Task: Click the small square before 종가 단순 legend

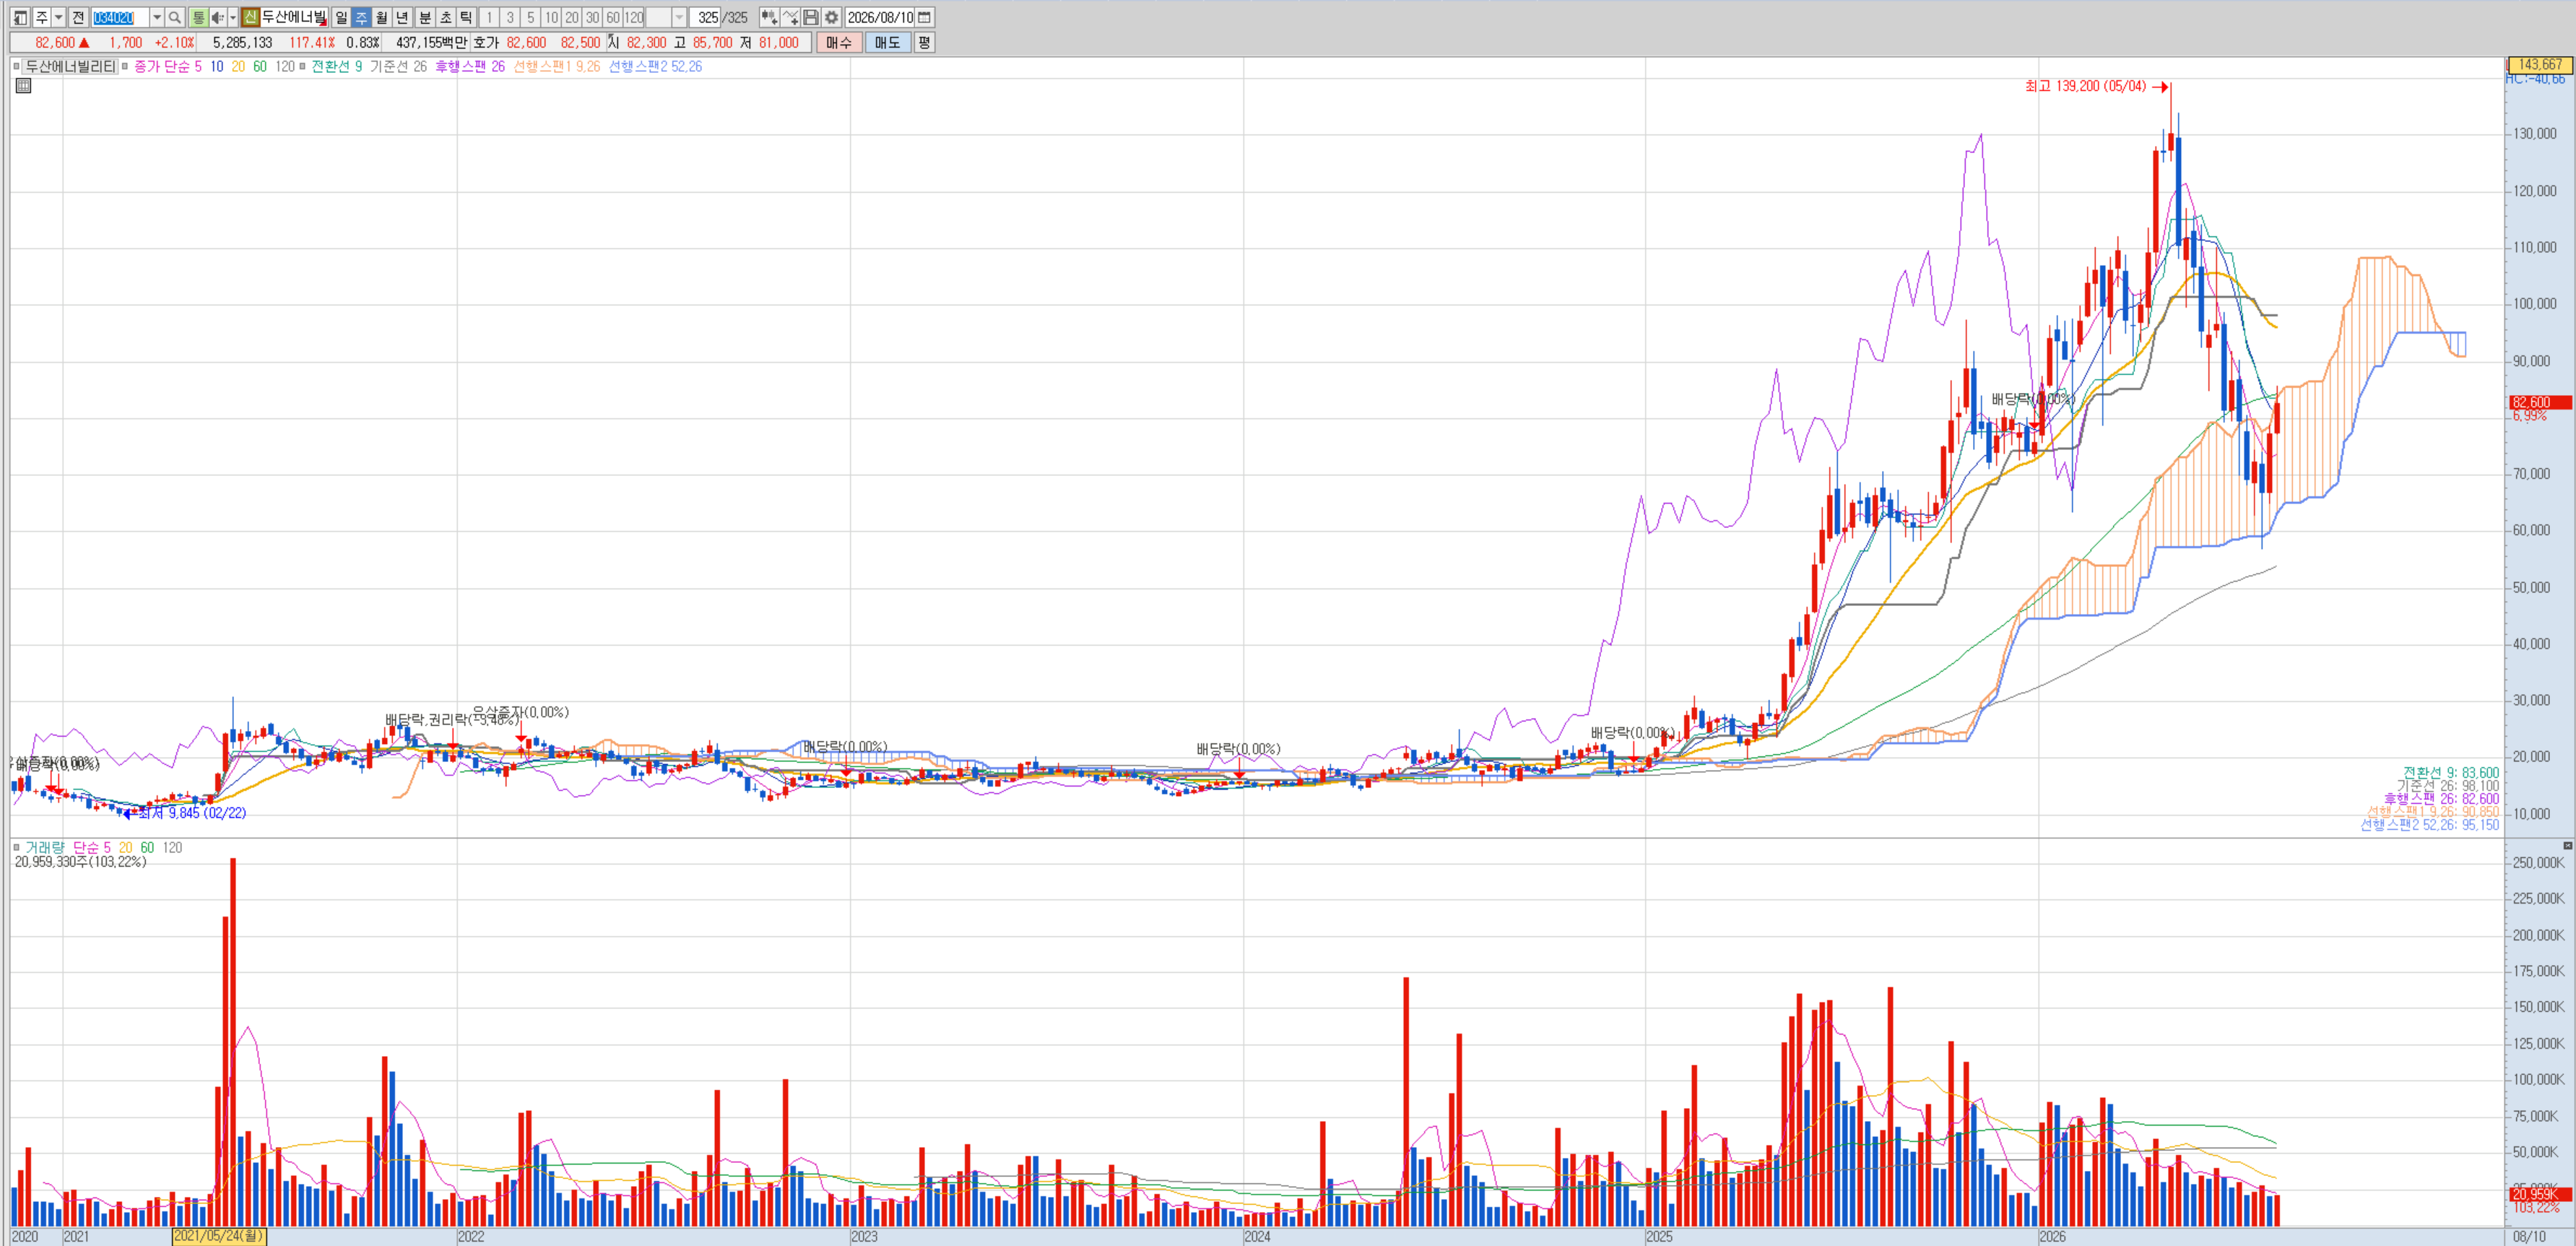Action: [126, 66]
